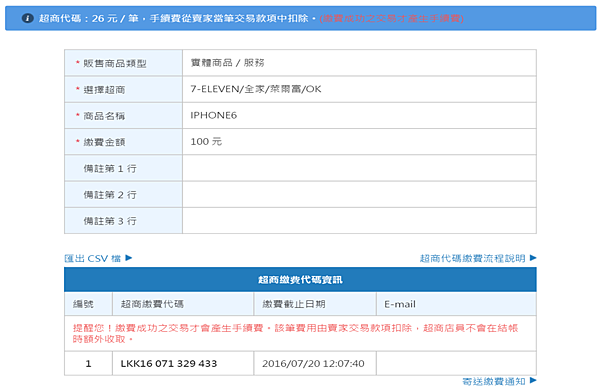The height and width of the screenshot is (390, 600).
Task: Click the 備註第 2 行 value cell
Action: [x=359, y=194]
